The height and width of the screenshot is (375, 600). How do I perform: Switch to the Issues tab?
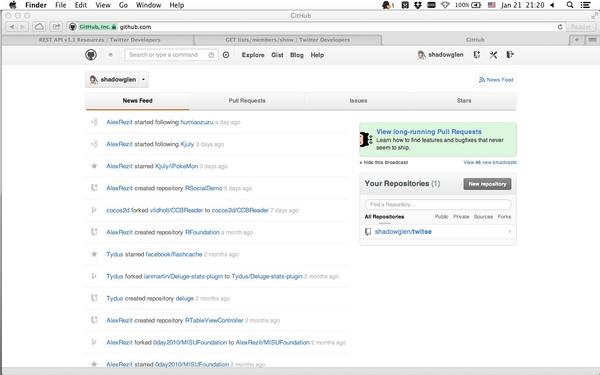tap(358, 101)
